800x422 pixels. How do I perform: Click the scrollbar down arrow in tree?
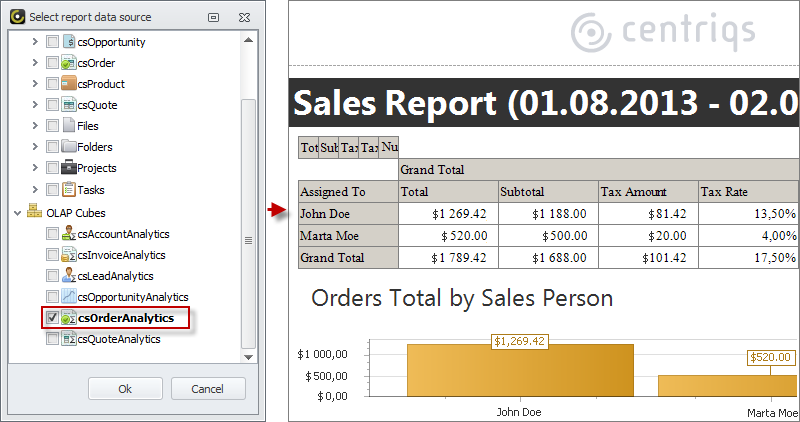point(248,357)
